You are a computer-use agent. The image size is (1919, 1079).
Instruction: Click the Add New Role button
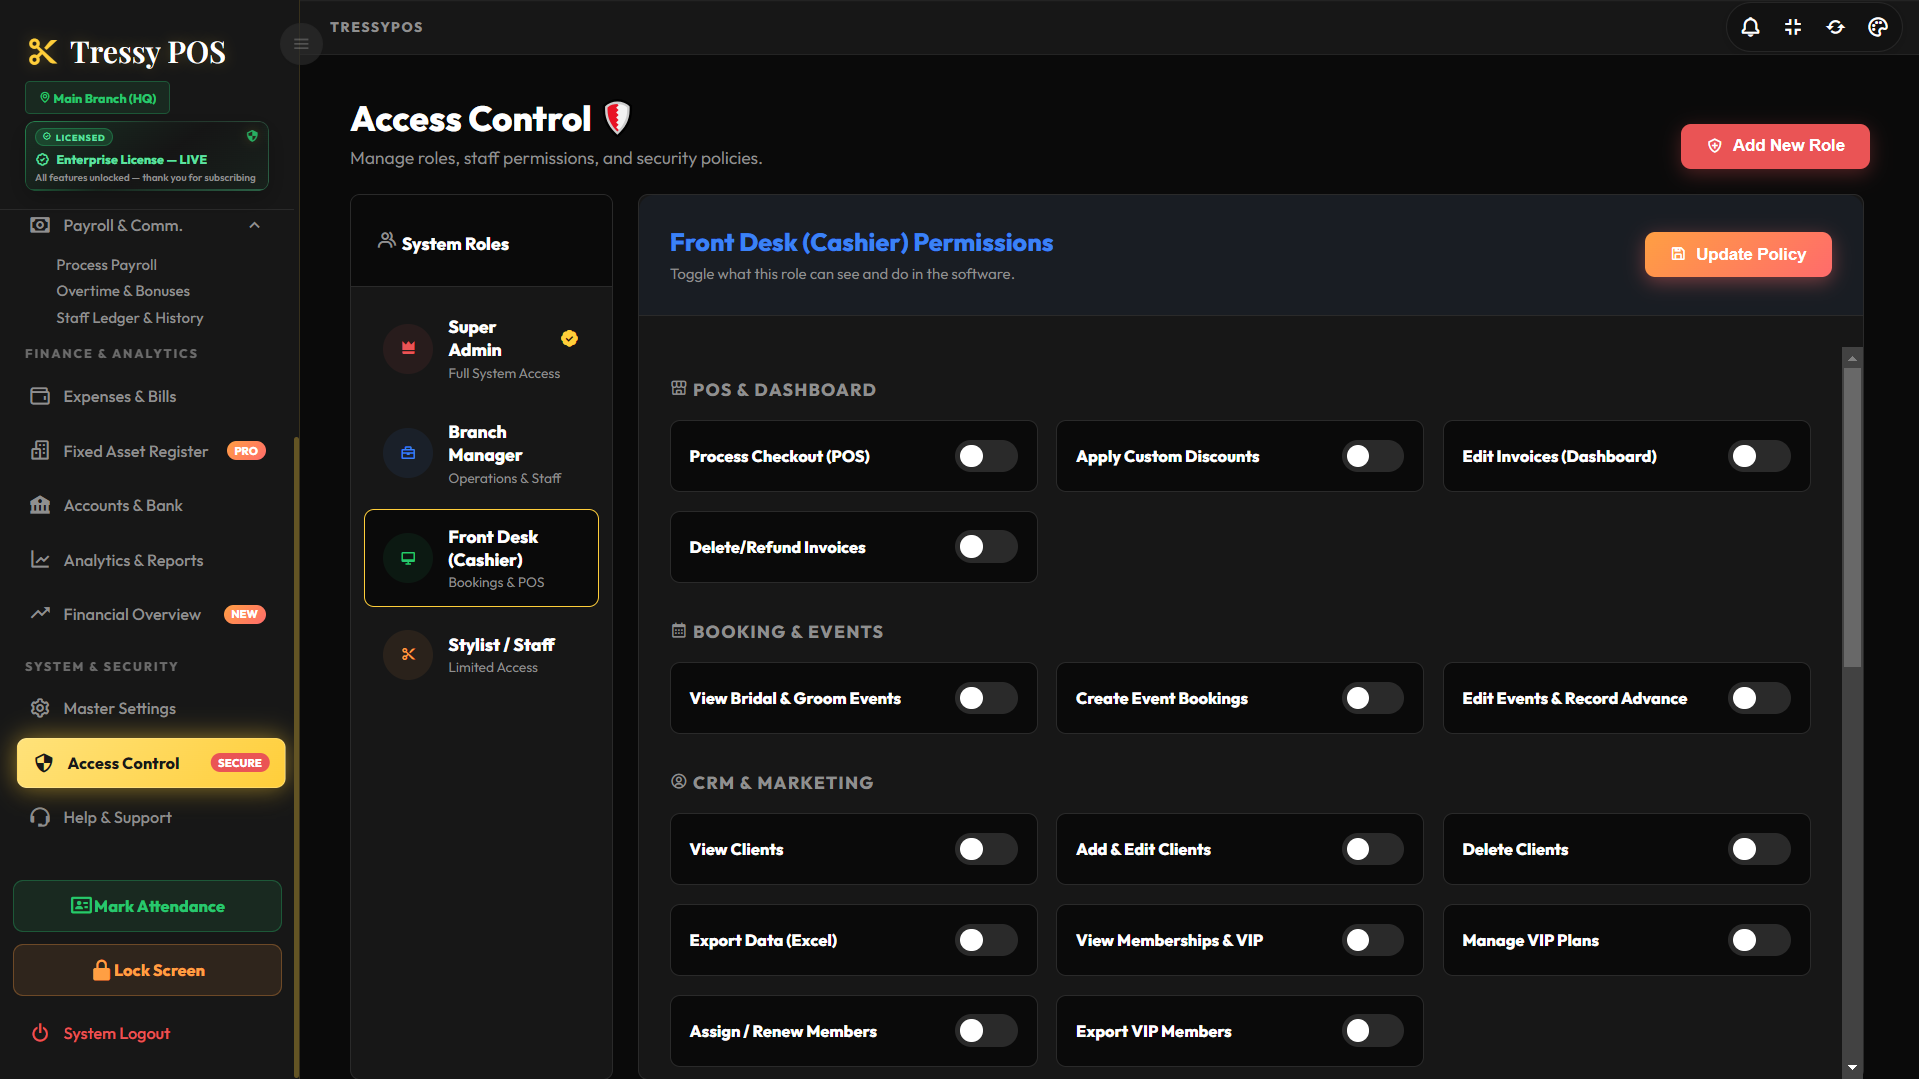(1775, 146)
